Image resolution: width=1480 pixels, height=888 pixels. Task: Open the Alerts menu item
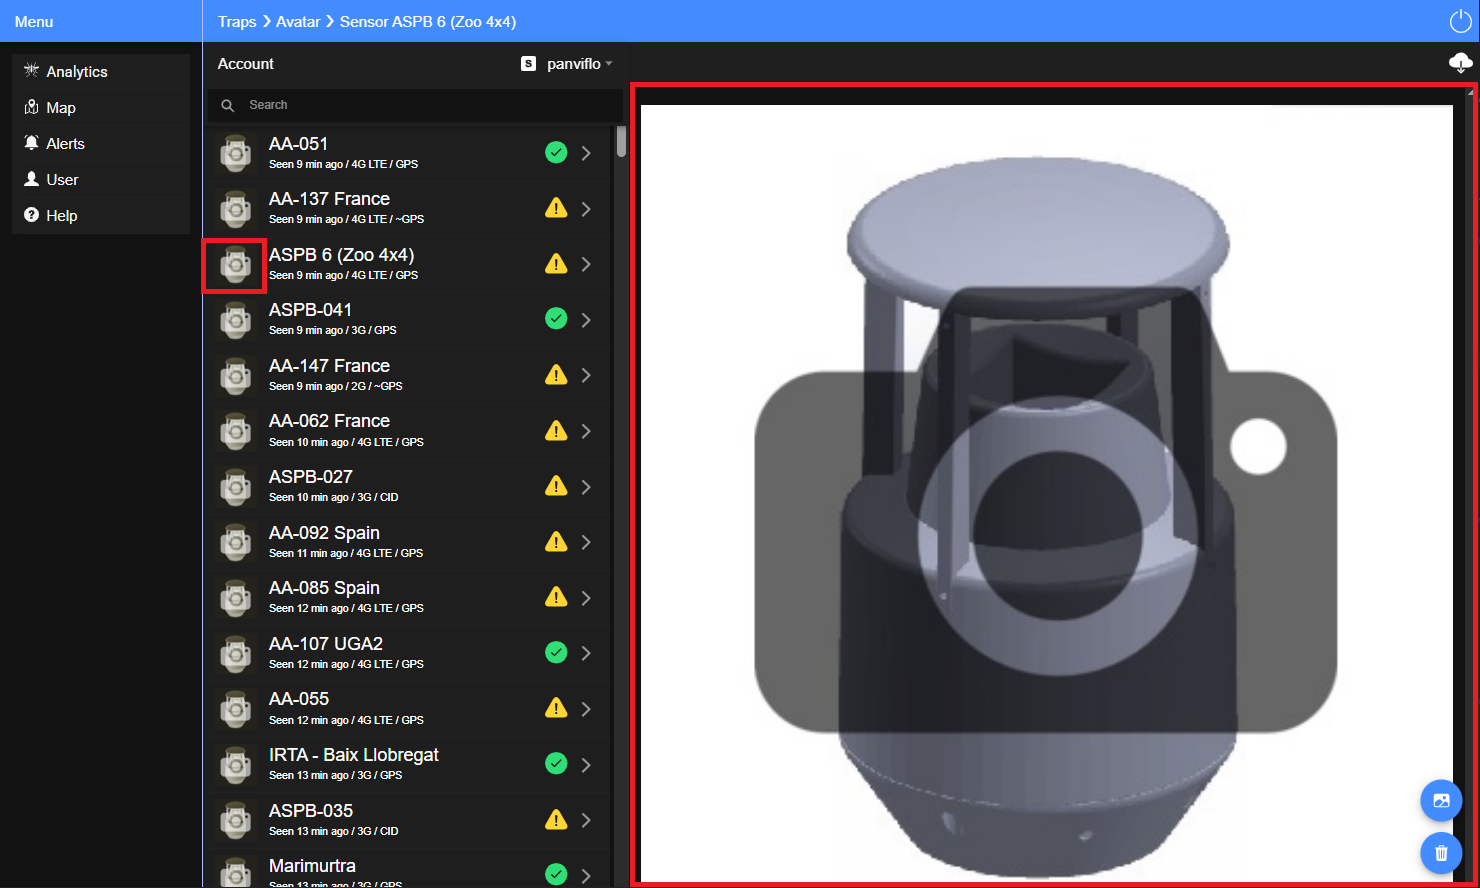[101, 143]
